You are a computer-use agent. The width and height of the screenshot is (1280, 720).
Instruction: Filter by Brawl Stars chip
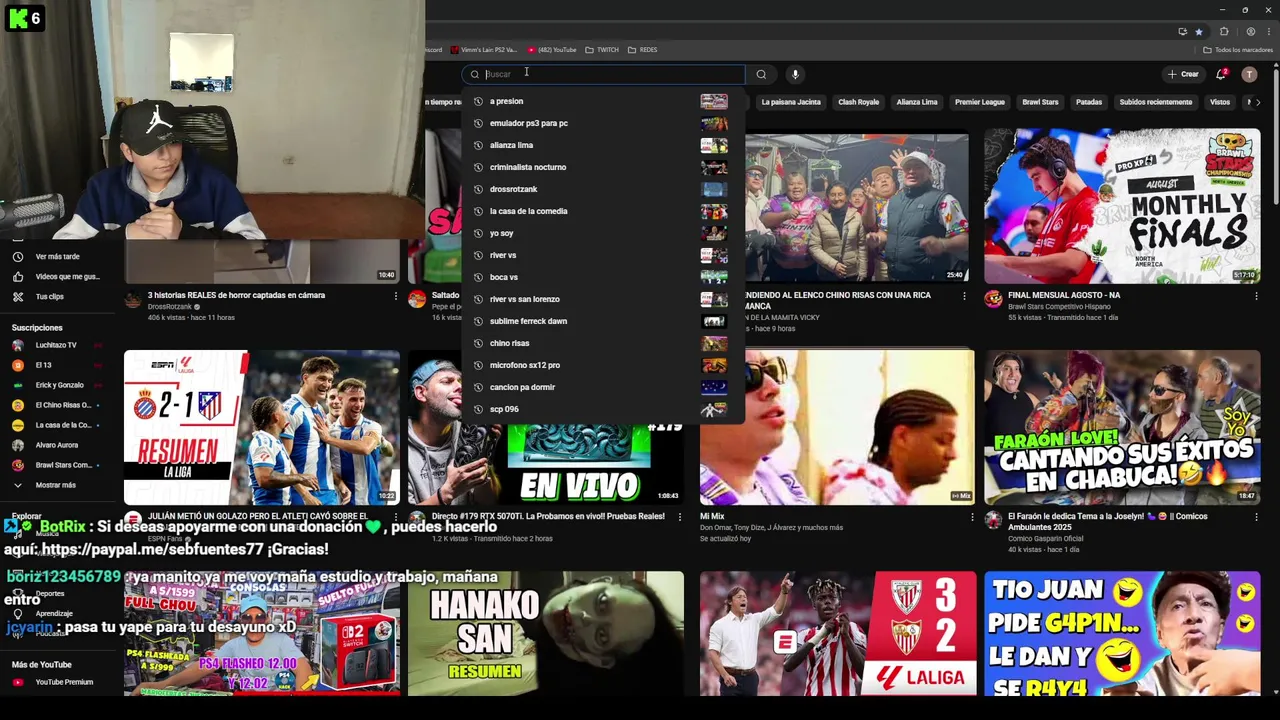[x=1040, y=102]
